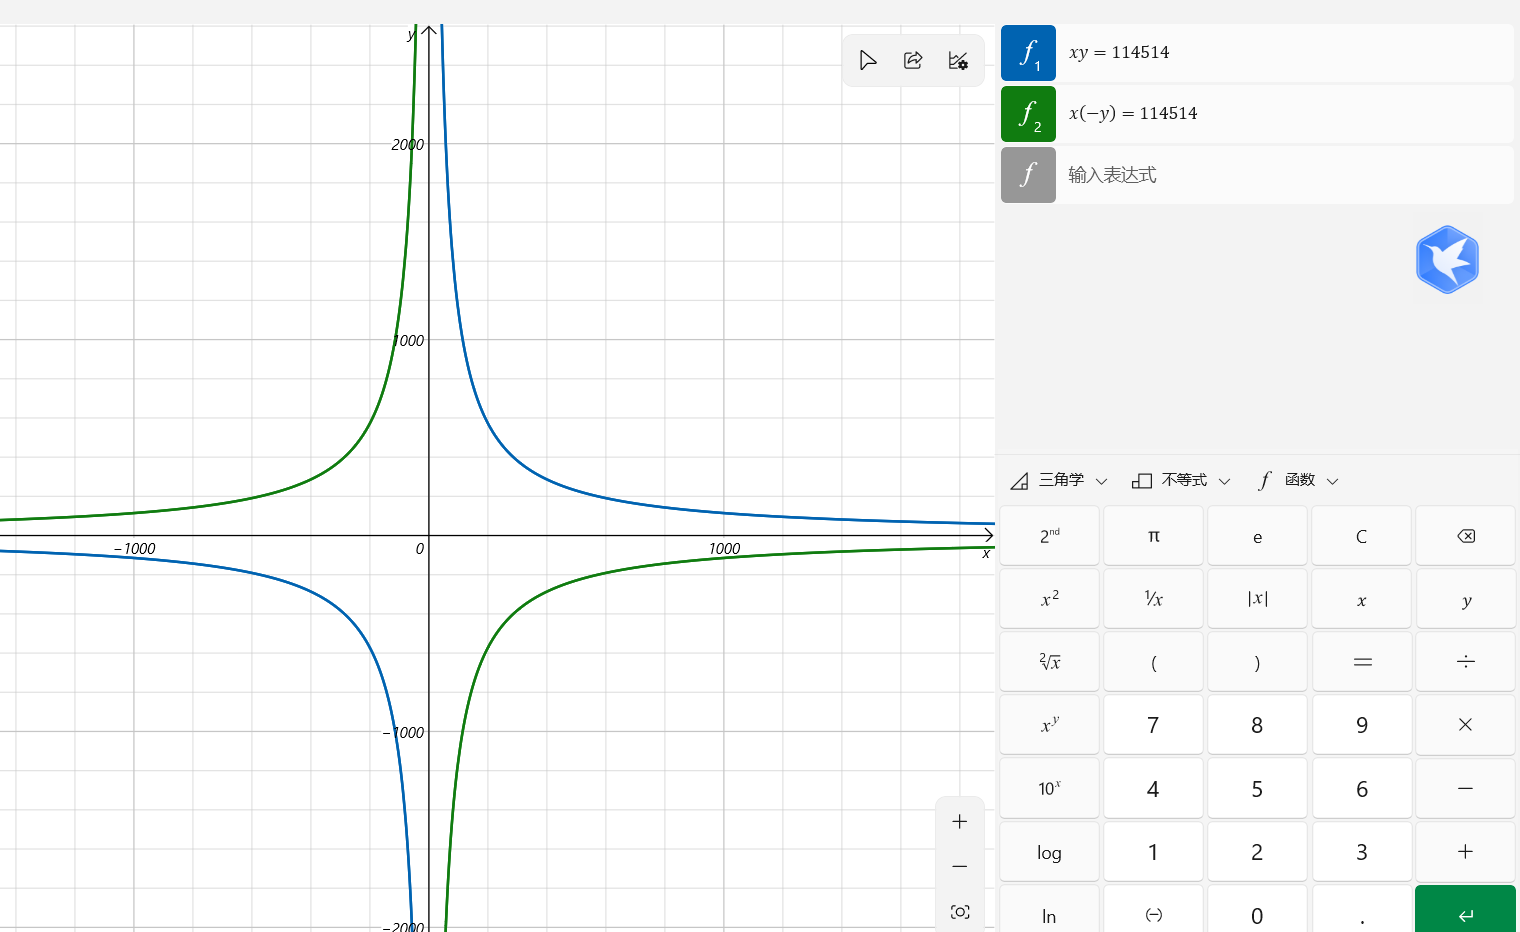This screenshot has width=1520, height=932.
Task: Open graph options settings icon
Action: click(958, 61)
